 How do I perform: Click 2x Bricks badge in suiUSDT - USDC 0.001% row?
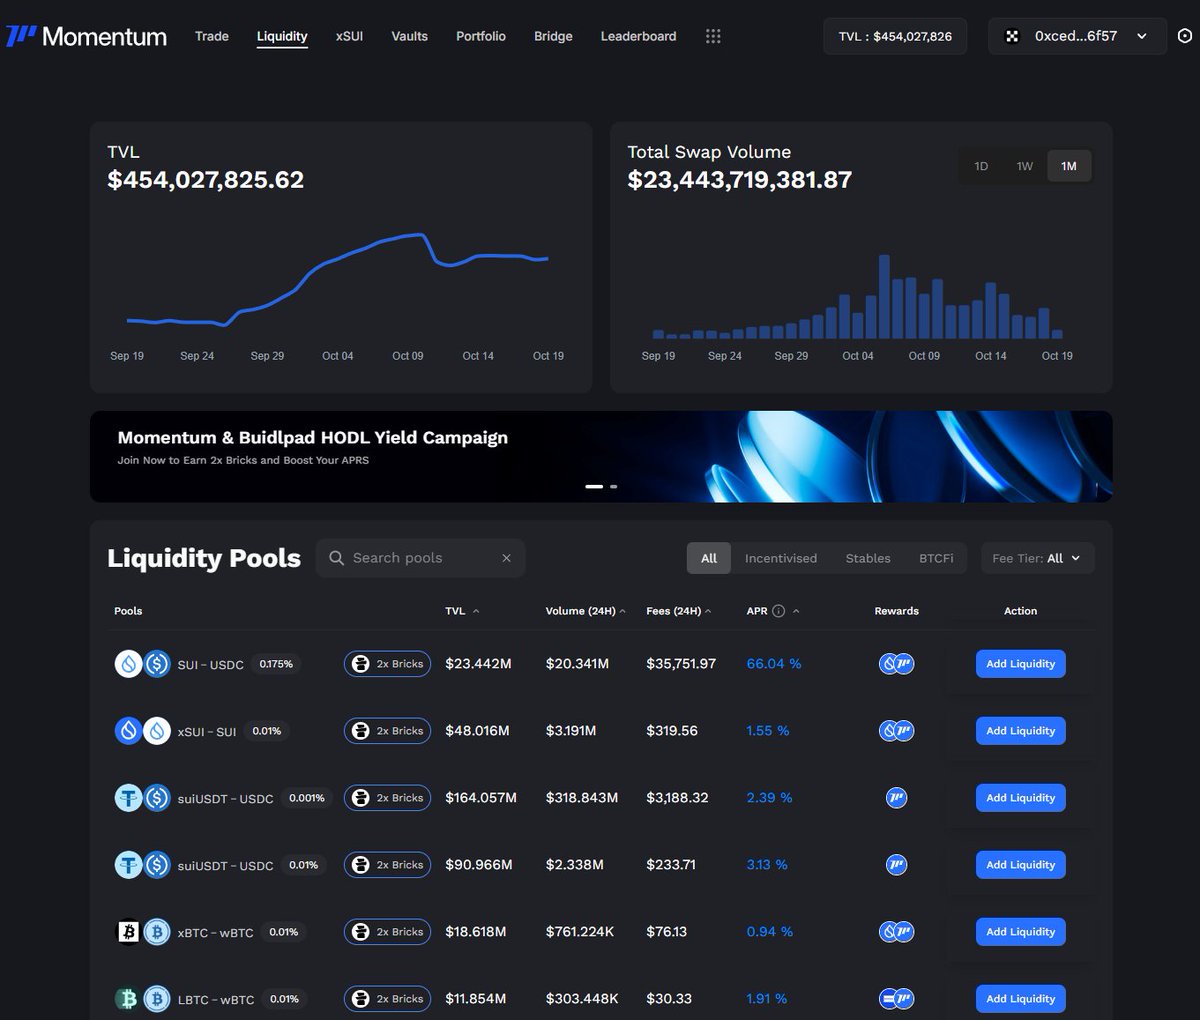pyautogui.click(x=388, y=798)
